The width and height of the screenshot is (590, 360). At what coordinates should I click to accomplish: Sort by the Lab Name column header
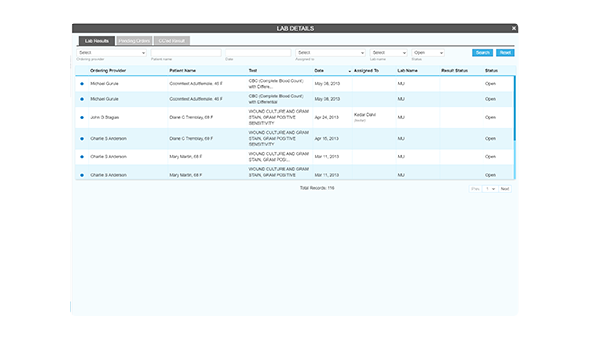click(x=408, y=70)
